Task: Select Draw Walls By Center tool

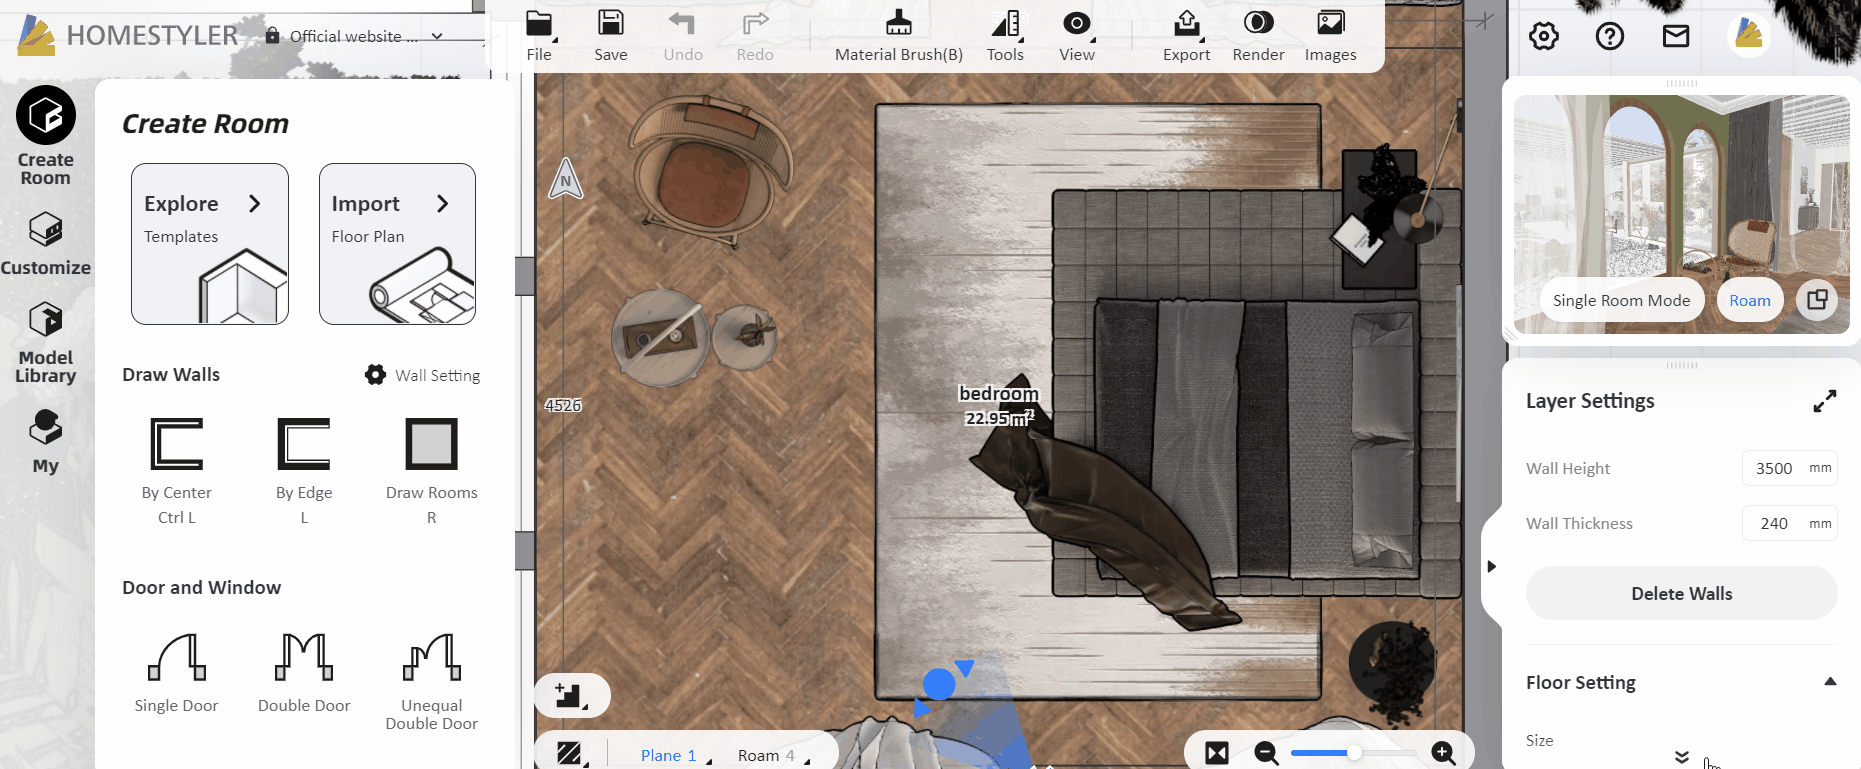Action: (177, 470)
